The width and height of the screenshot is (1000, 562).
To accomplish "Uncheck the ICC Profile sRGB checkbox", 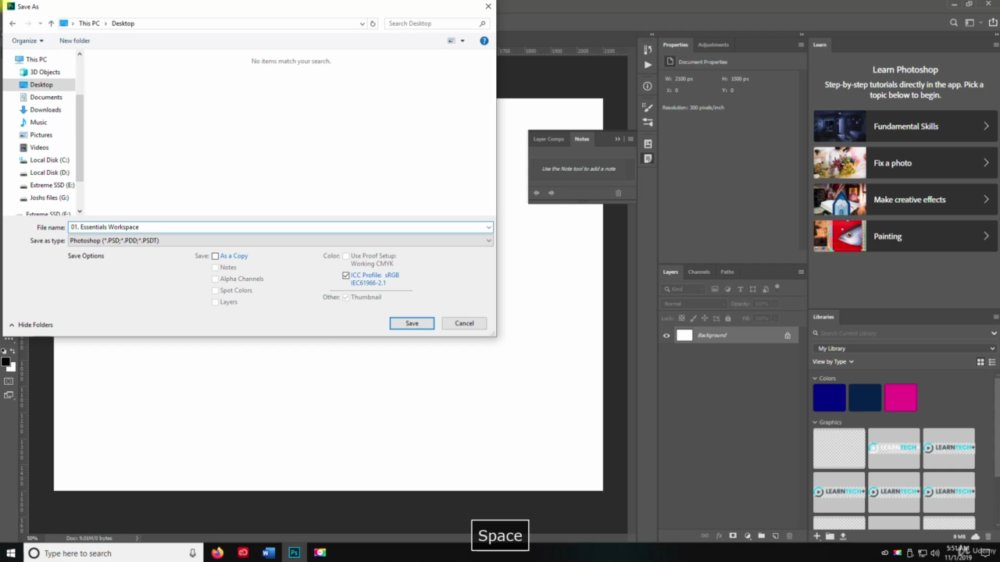I will [346, 276].
